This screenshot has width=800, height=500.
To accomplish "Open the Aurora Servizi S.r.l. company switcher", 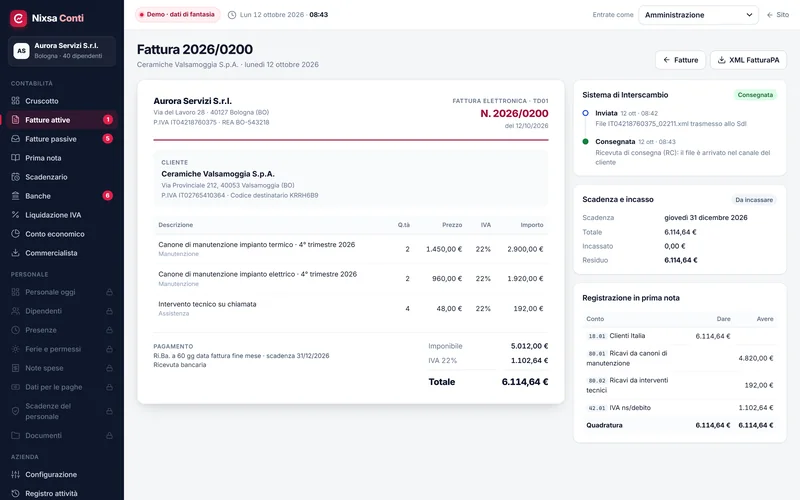I will point(62,51).
